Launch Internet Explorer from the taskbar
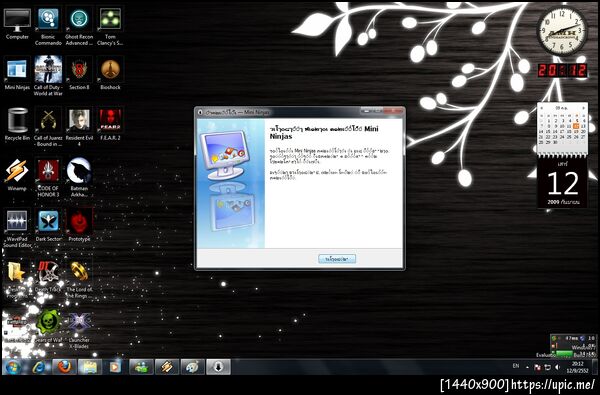This screenshot has height=395, width=600. point(39,367)
